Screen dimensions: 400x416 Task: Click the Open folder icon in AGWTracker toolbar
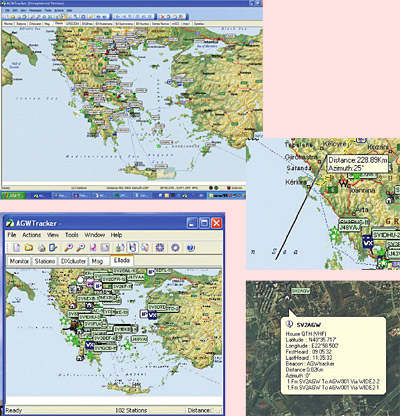click(x=29, y=248)
